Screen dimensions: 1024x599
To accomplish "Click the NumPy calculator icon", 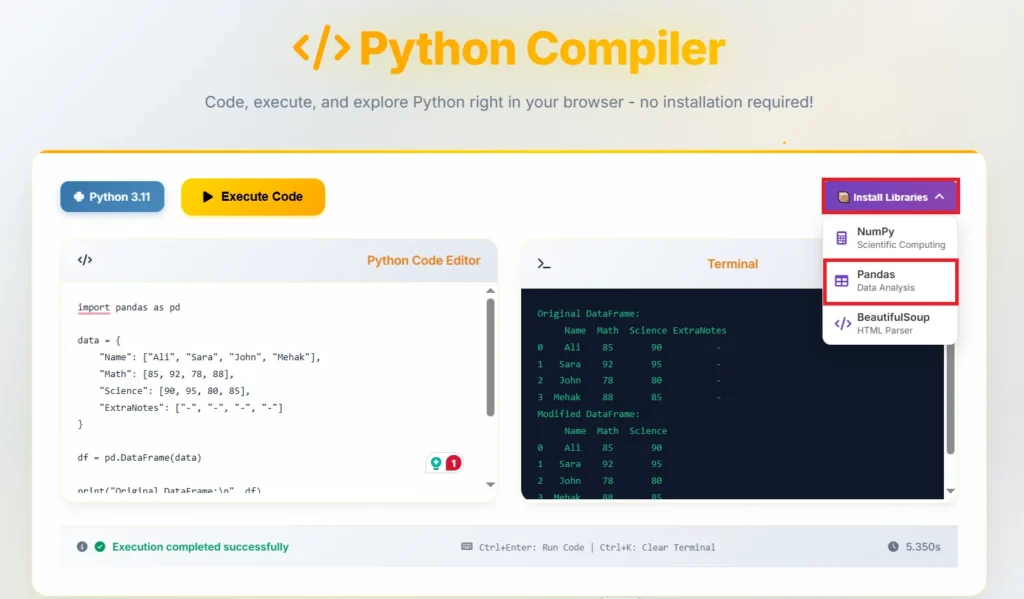I will pyautogui.click(x=841, y=238).
